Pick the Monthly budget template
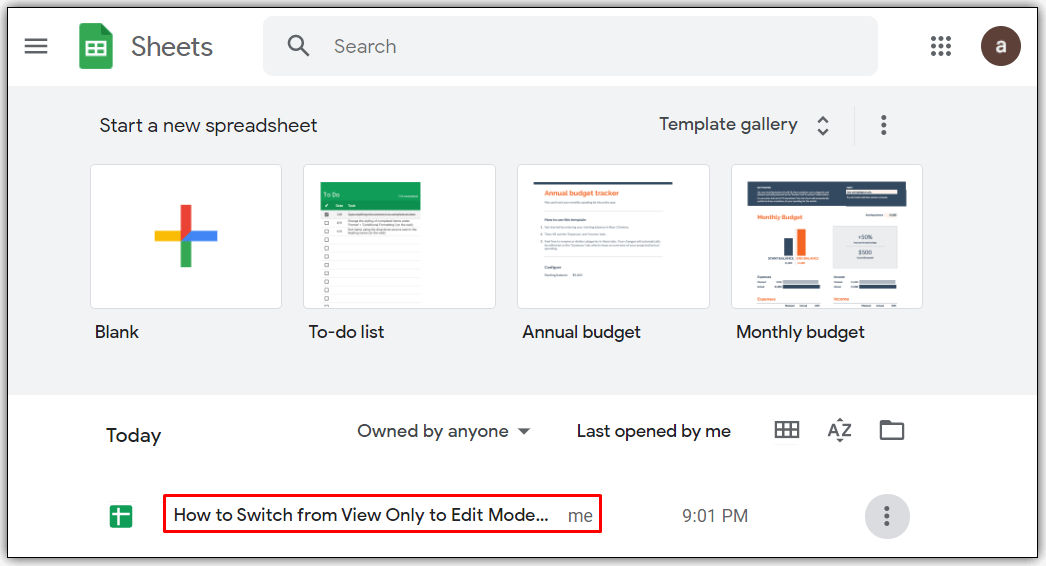 coord(827,237)
